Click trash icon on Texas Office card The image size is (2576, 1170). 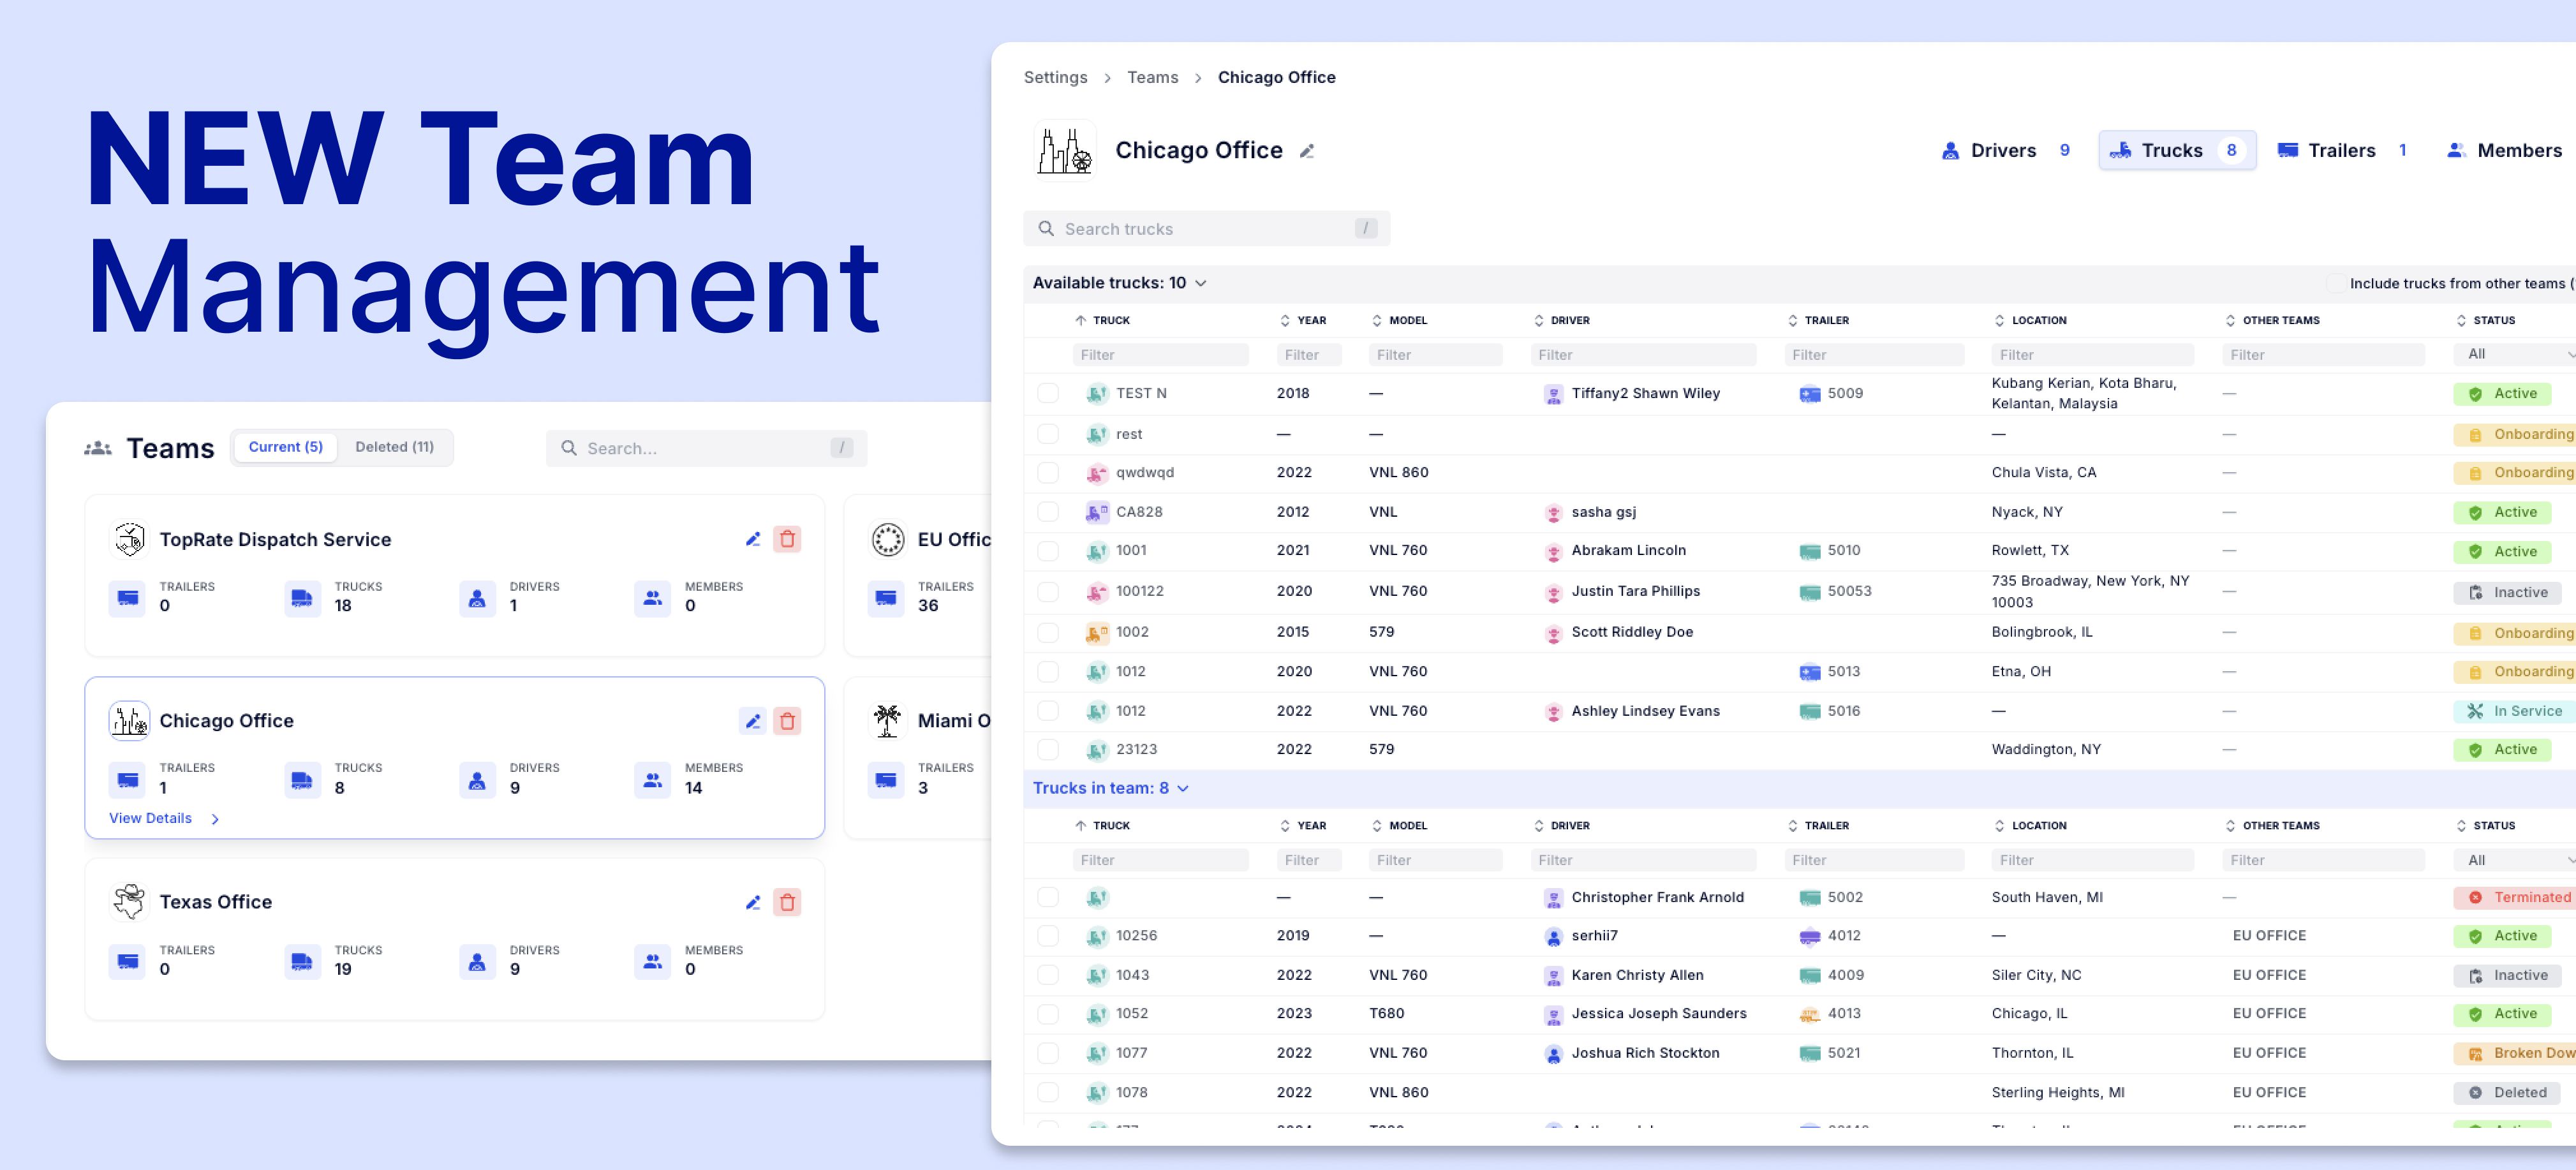click(x=787, y=902)
